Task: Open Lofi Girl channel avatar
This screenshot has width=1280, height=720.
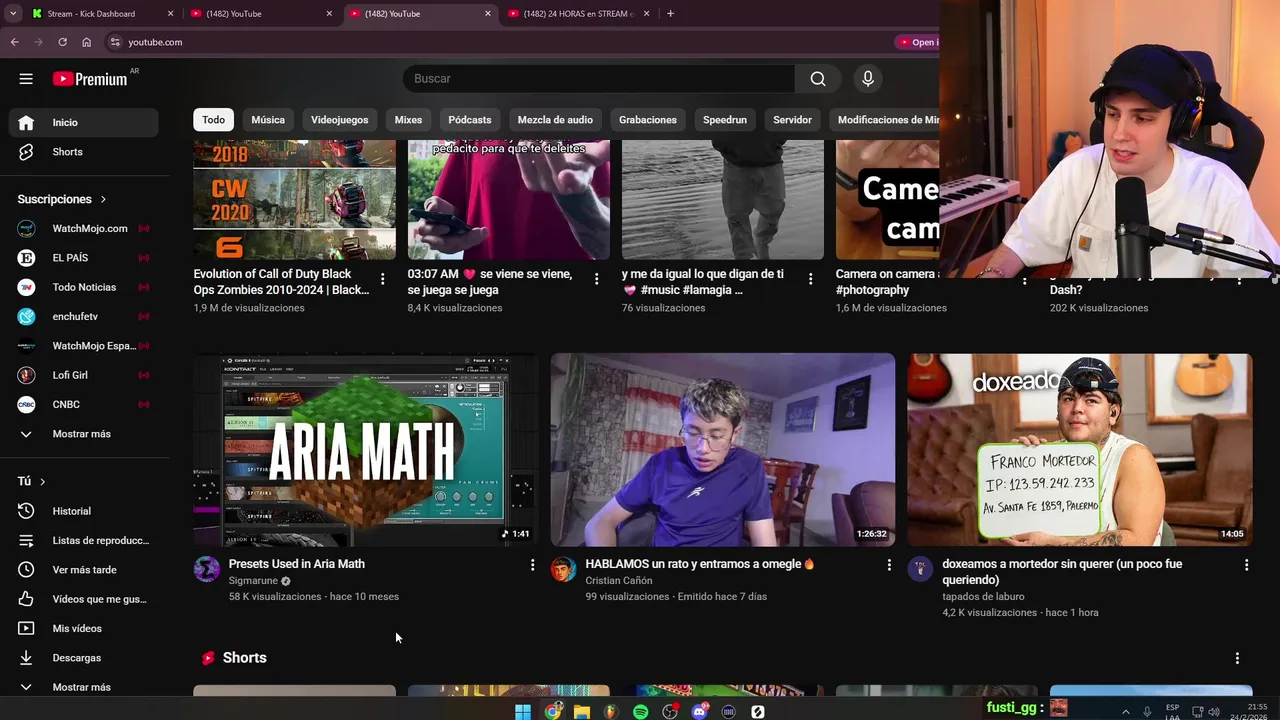Action: (x=26, y=375)
